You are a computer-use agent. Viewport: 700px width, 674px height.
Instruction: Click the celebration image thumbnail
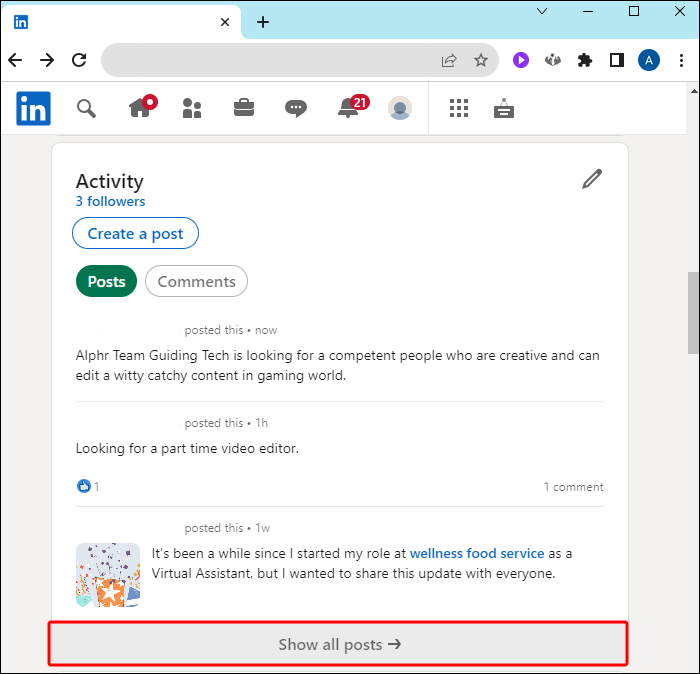tap(108, 575)
